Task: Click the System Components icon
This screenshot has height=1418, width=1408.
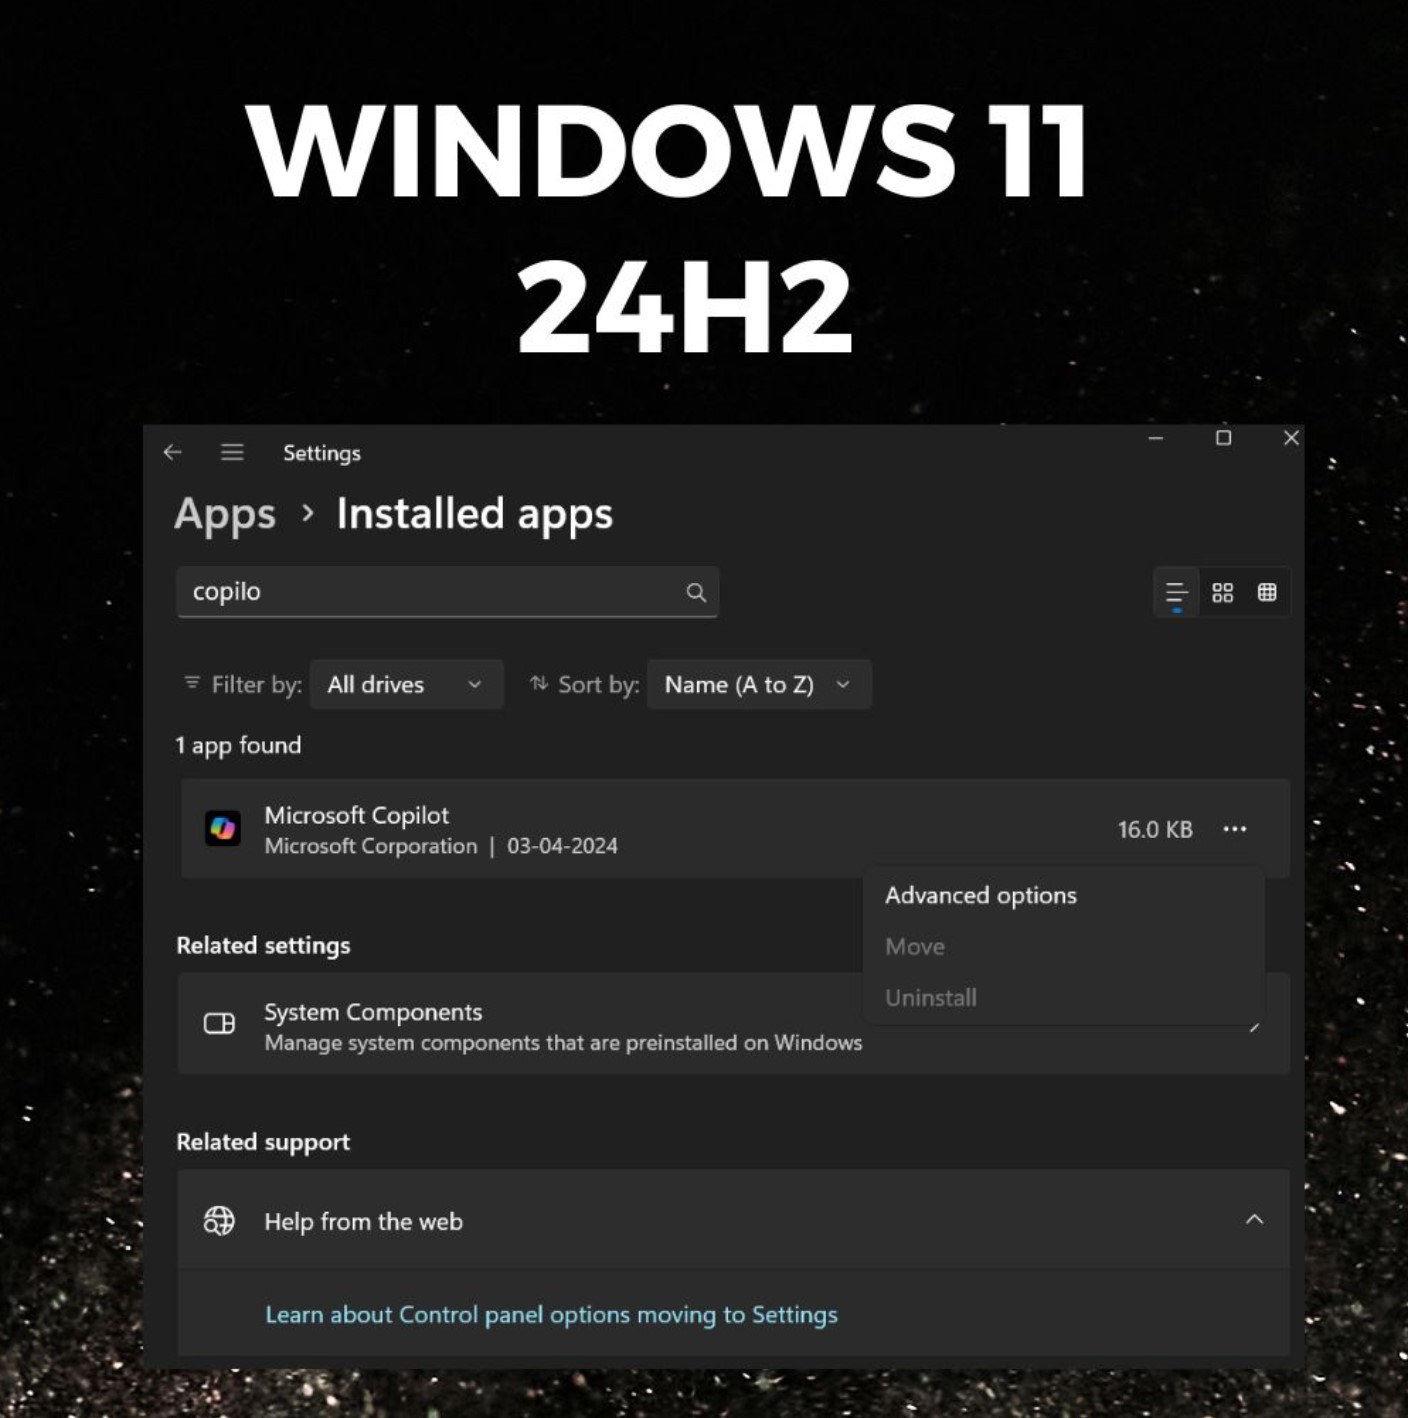Action: (219, 1024)
